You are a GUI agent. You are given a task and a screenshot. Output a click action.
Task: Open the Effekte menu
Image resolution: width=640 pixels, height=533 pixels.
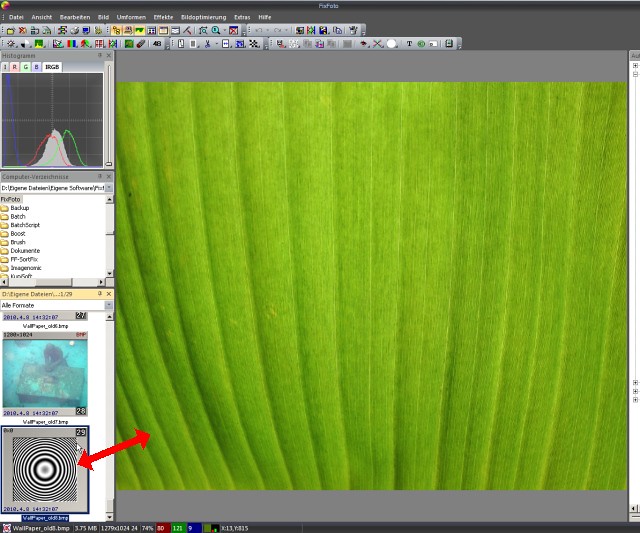pyautogui.click(x=163, y=17)
